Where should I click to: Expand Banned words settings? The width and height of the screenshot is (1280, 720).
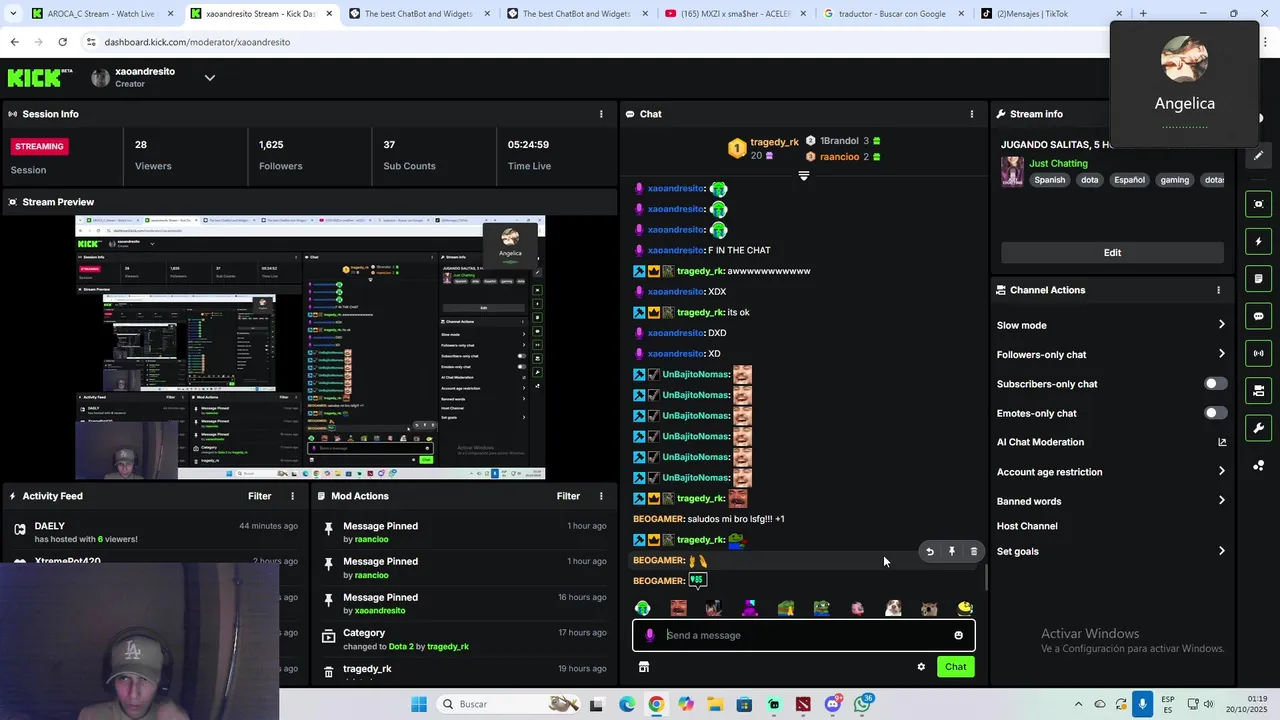tap(1221, 501)
